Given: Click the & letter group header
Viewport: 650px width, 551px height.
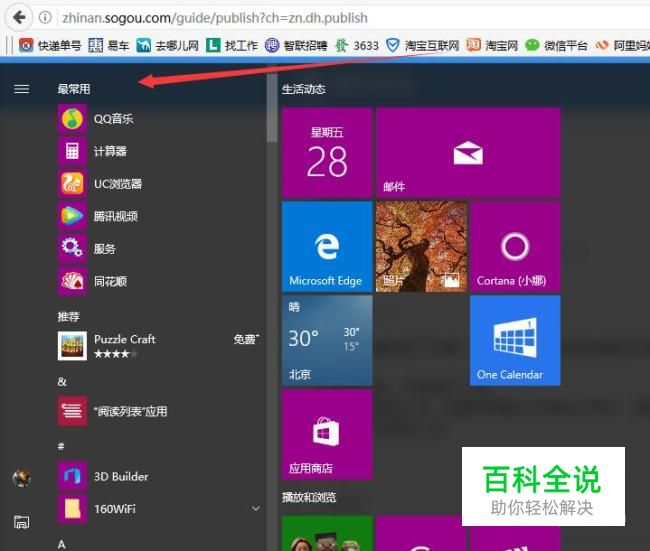Looking at the screenshot, I should (62, 381).
